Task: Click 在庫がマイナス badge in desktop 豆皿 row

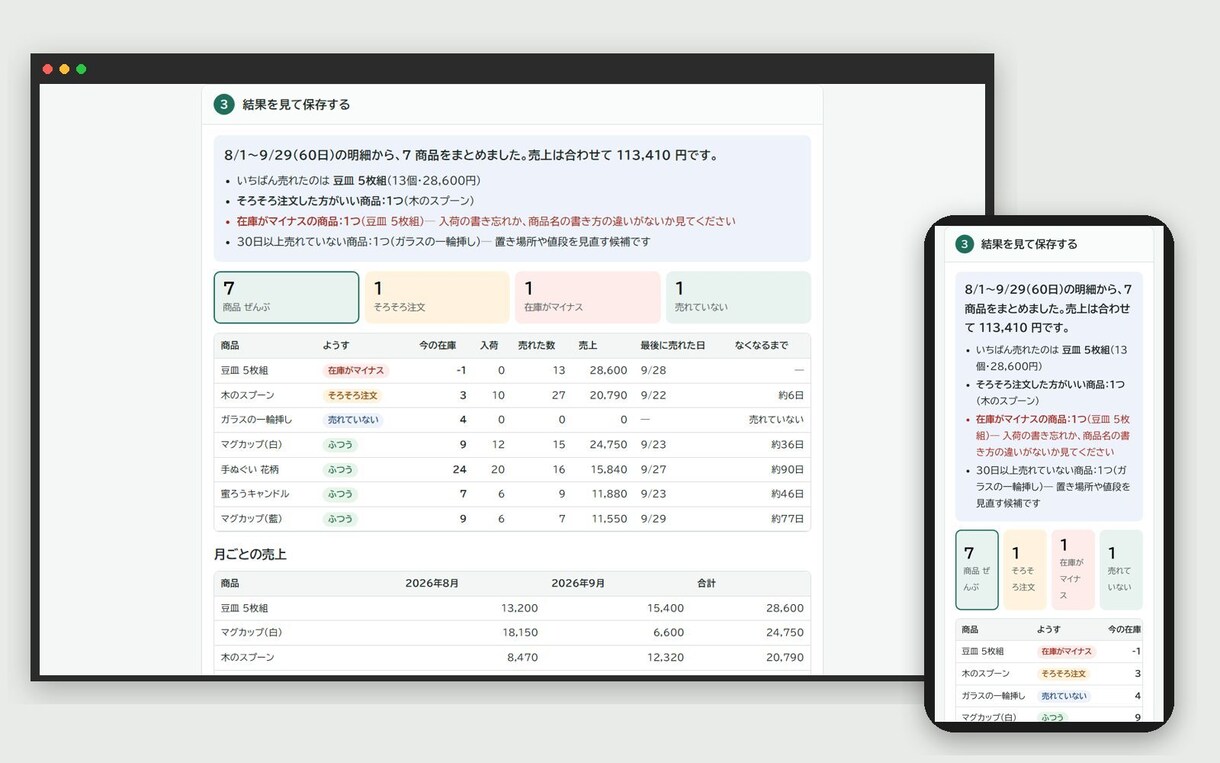Action: tap(355, 370)
